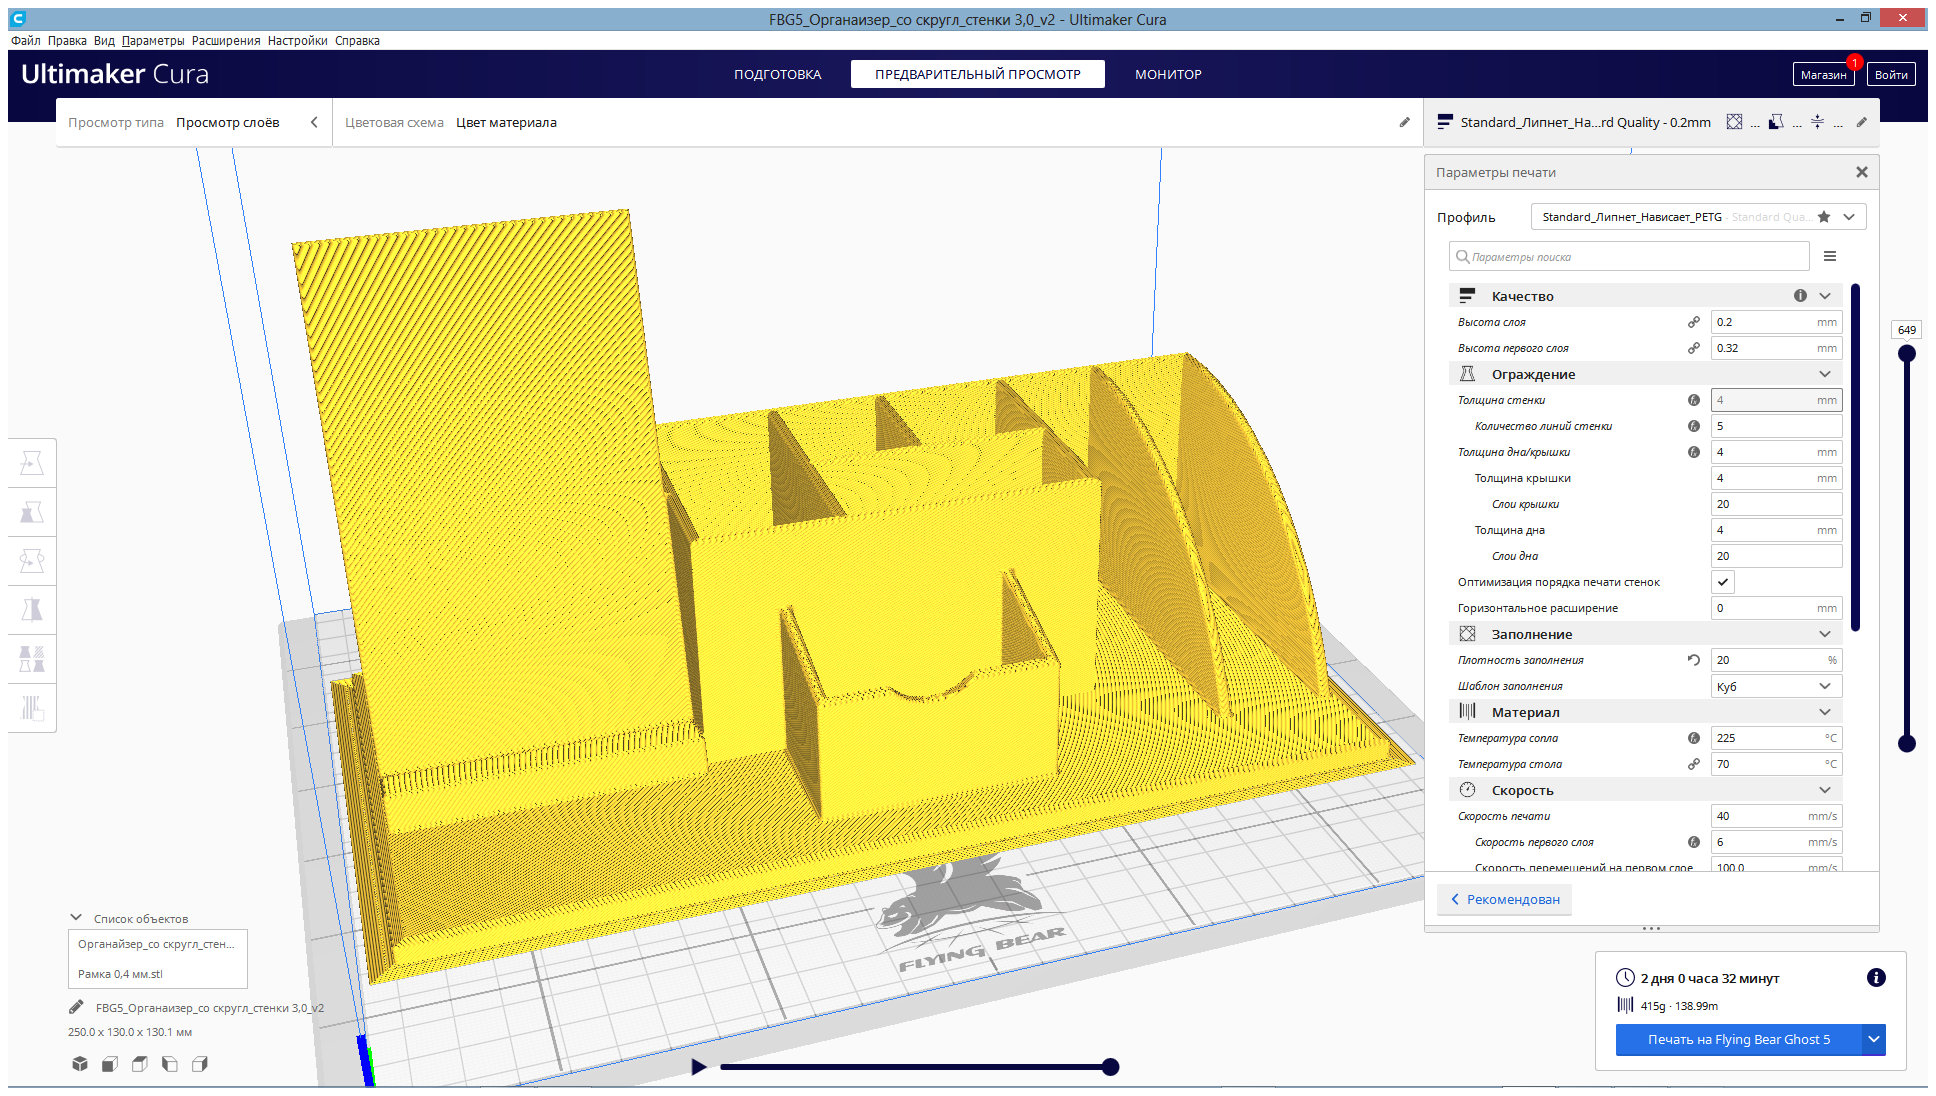1936x1096 pixels.
Task: Click the upper handle of the layer slider
Action: [1907, 353]
